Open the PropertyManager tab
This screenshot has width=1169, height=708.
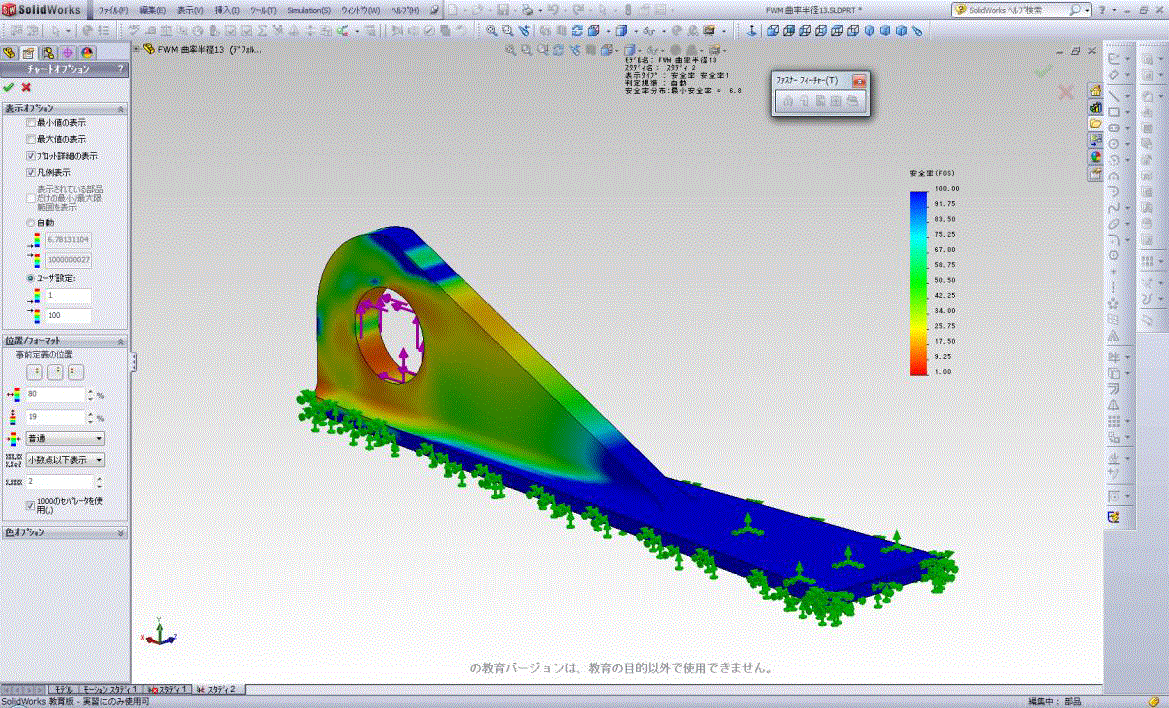click(x=28, y=53)
